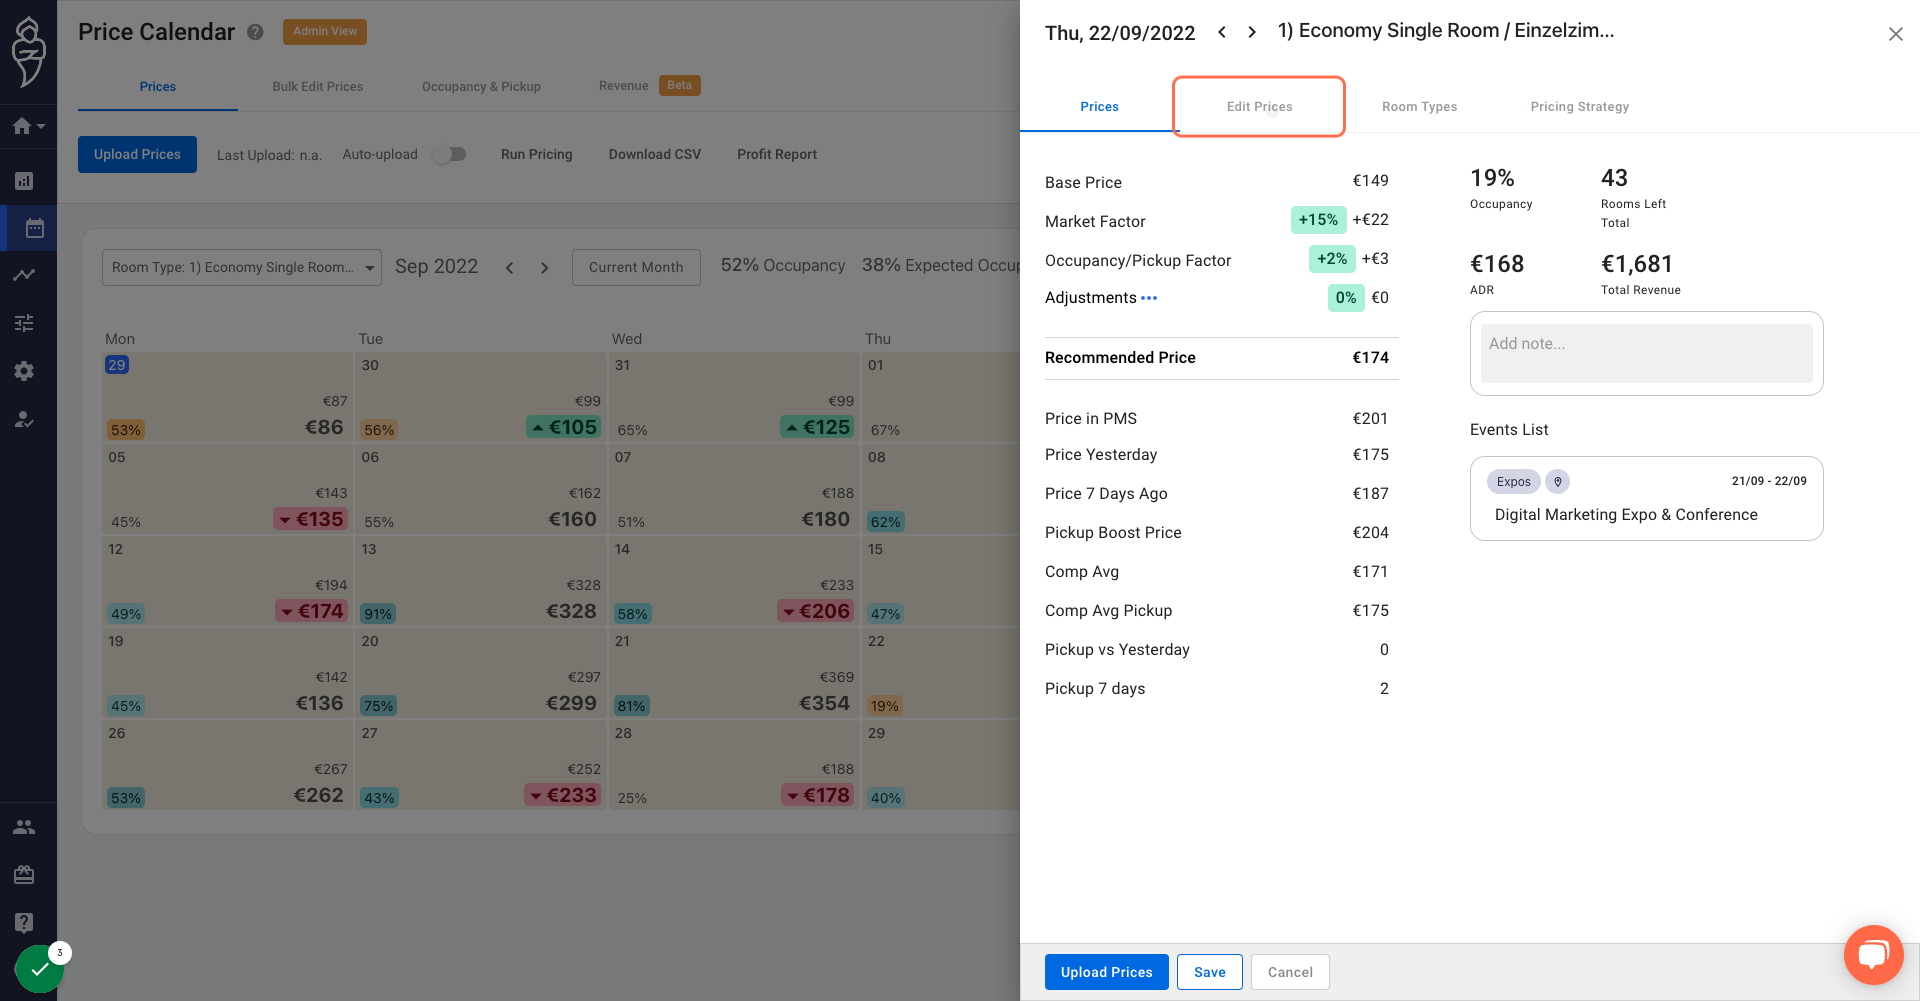1920x1001 pixels.
Task: Open the user check icon in the sidebar
Action: (x=24, y=419)
